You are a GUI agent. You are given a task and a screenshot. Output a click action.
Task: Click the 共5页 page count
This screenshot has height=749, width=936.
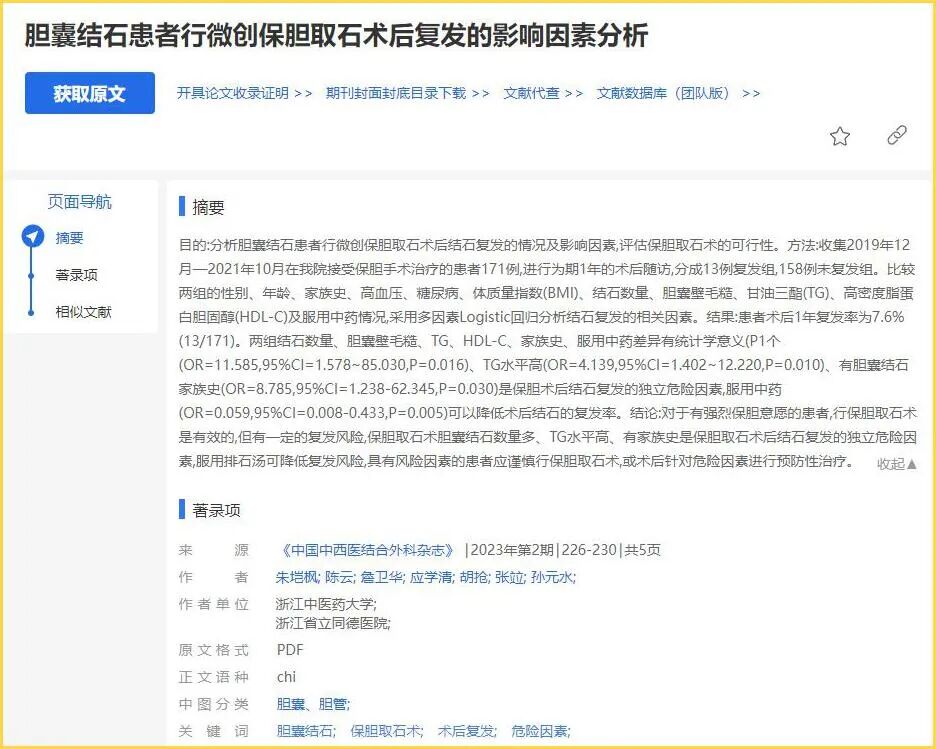(642, 550)
